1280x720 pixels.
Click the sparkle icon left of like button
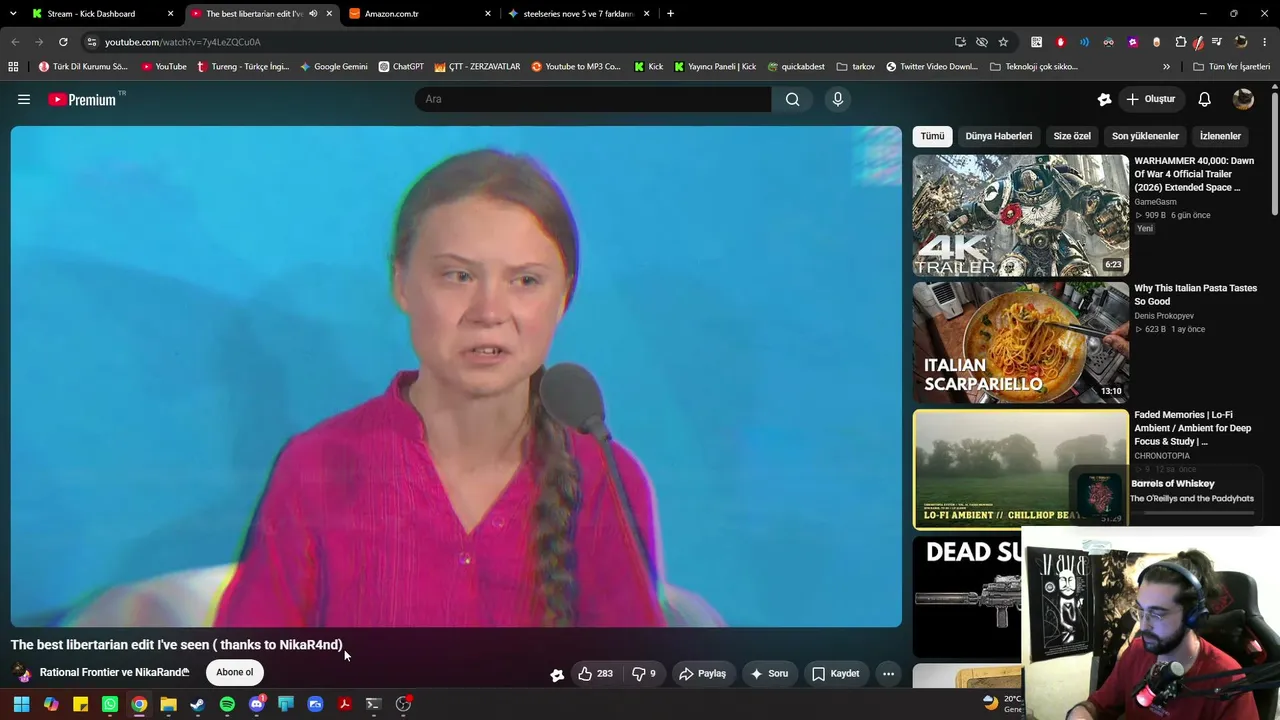pos(557,675)
